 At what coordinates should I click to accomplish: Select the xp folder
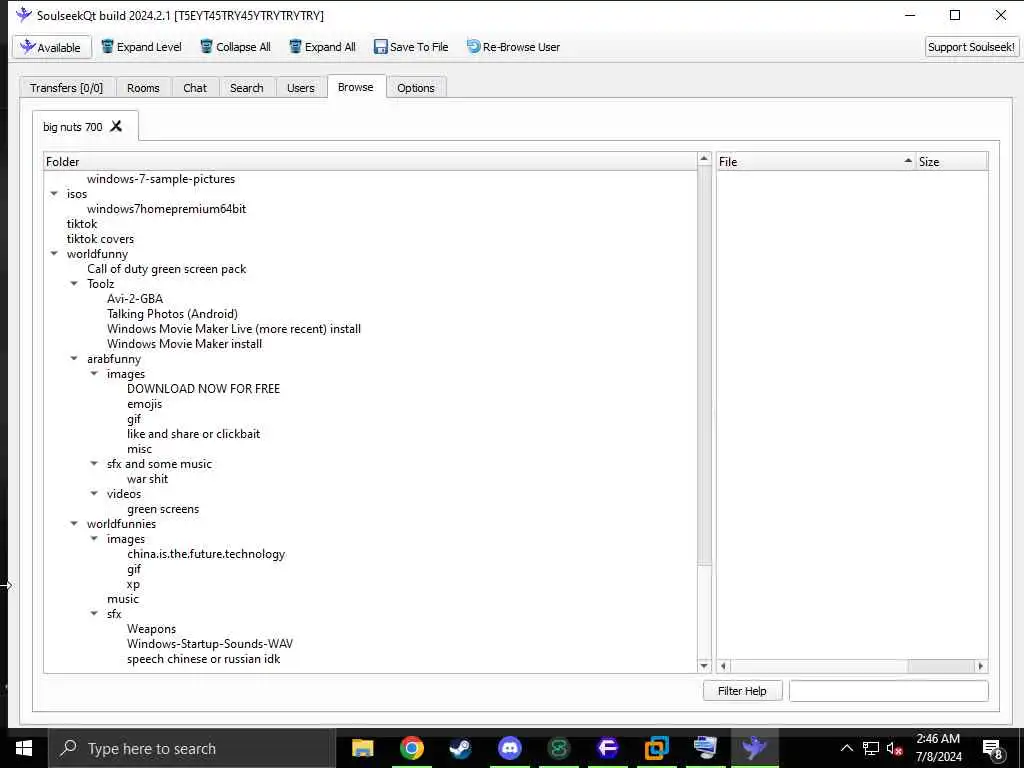(x=133, y=584)
